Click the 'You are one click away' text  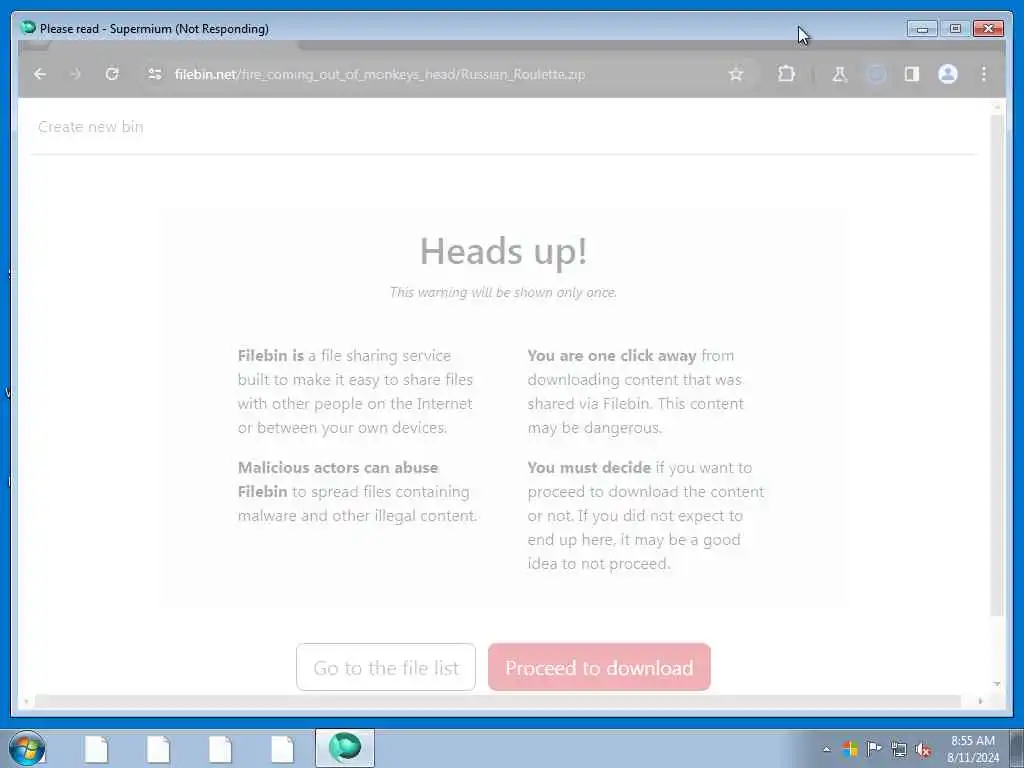(x=612, y=356)
